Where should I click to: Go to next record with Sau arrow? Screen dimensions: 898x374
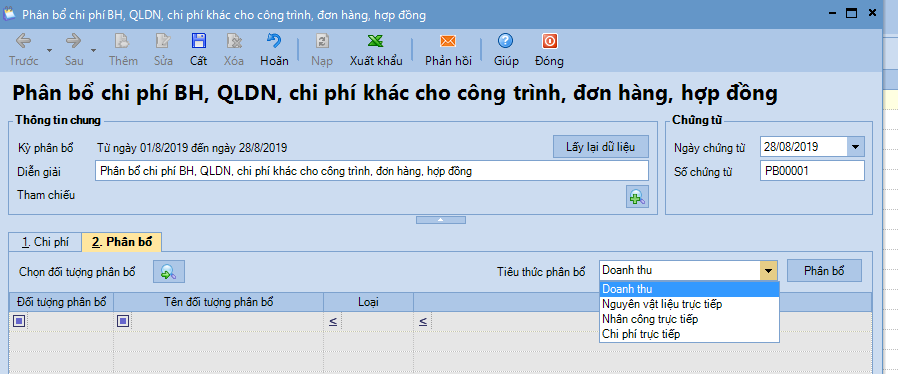74,41
